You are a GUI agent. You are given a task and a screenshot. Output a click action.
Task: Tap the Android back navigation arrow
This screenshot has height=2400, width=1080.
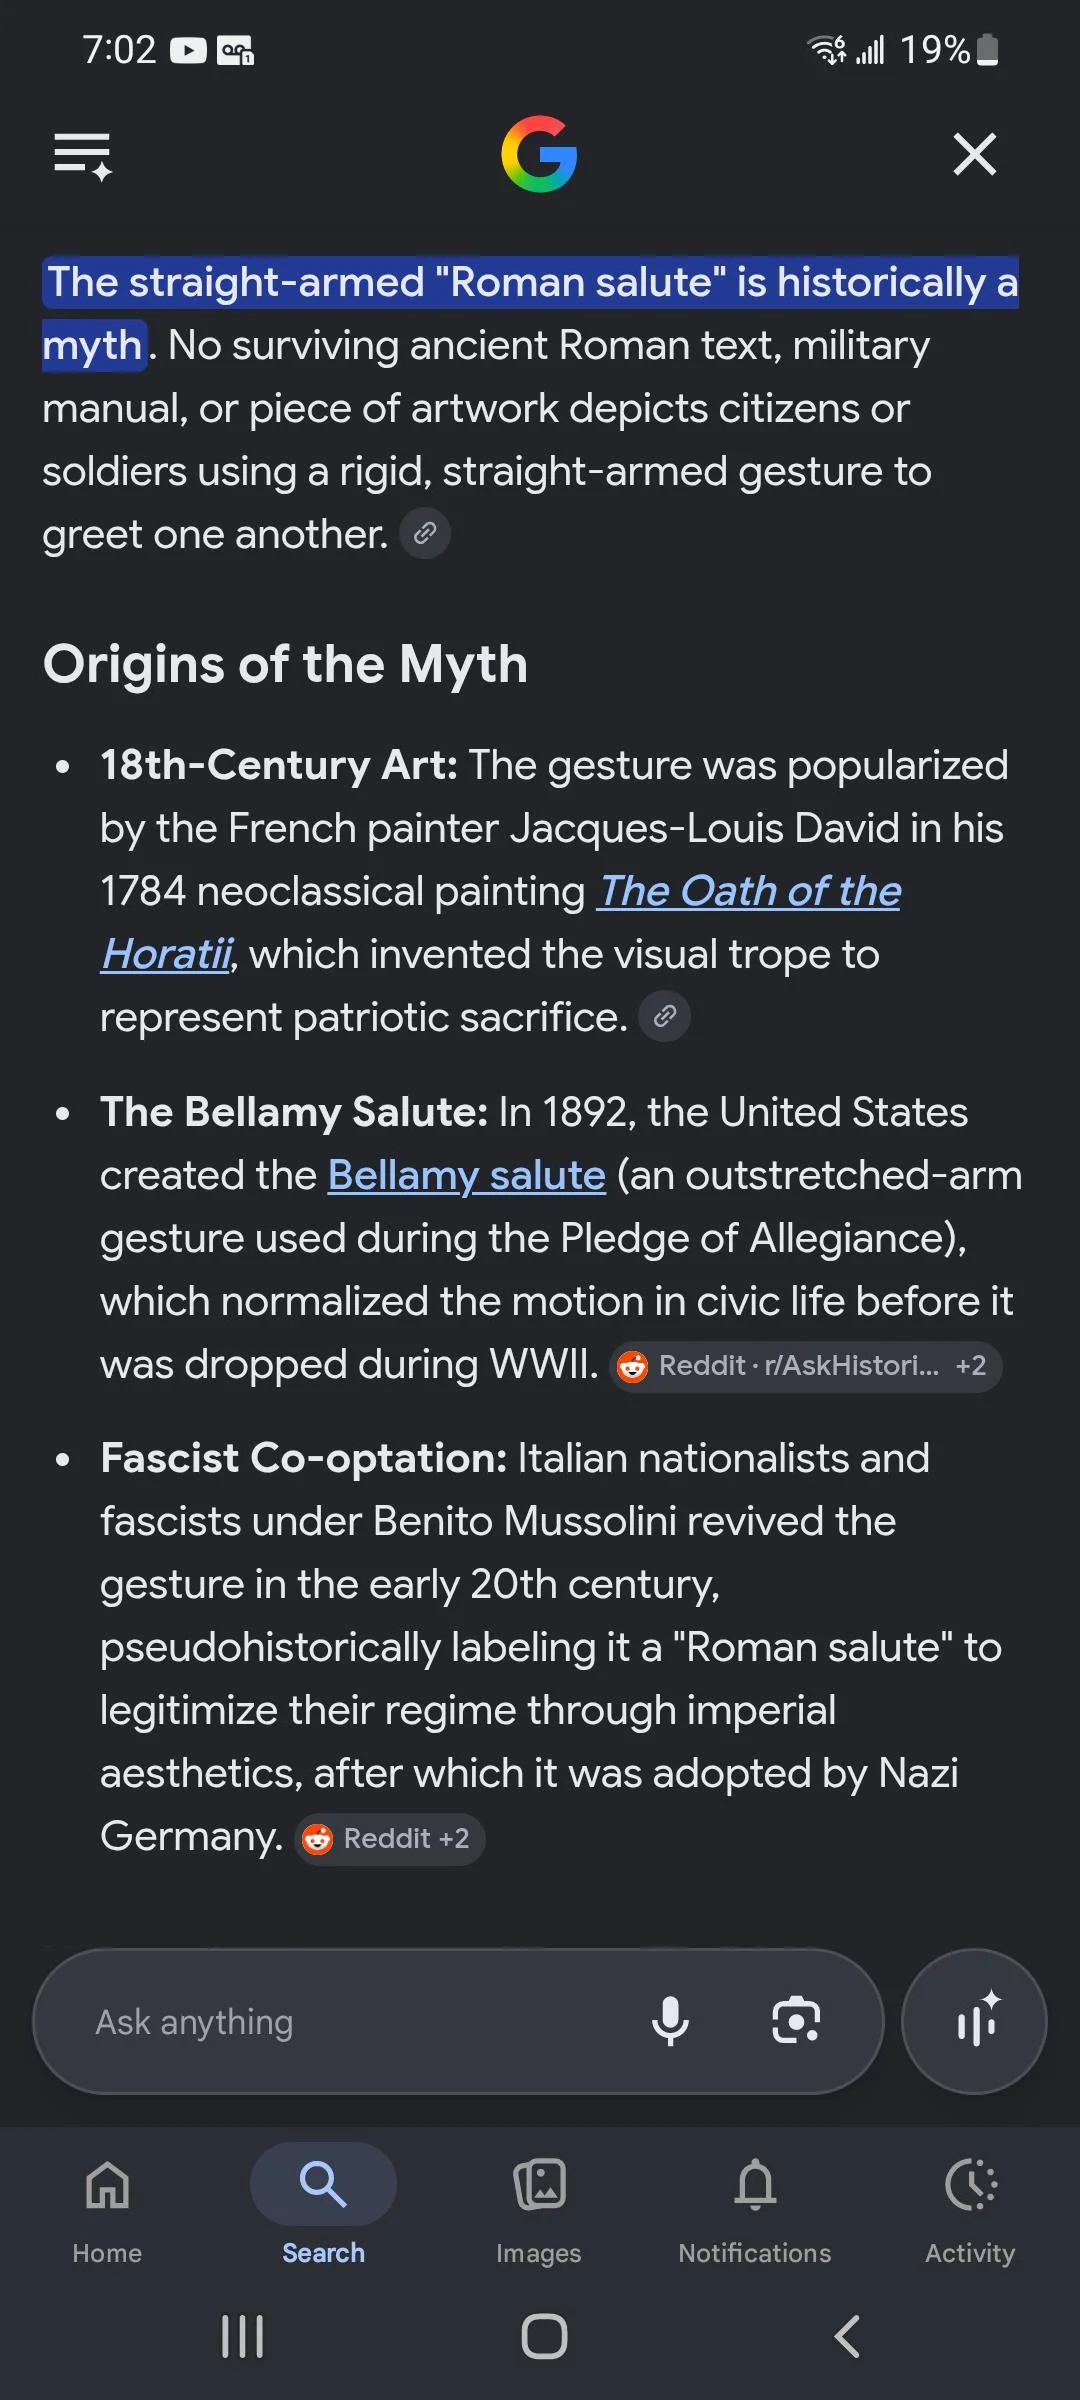(x=847, y=2337)
